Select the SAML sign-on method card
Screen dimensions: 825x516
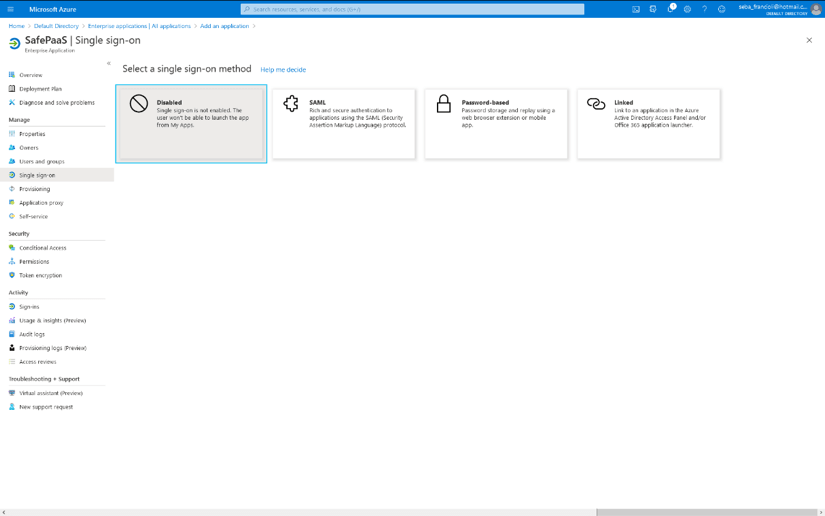(344, 124)
